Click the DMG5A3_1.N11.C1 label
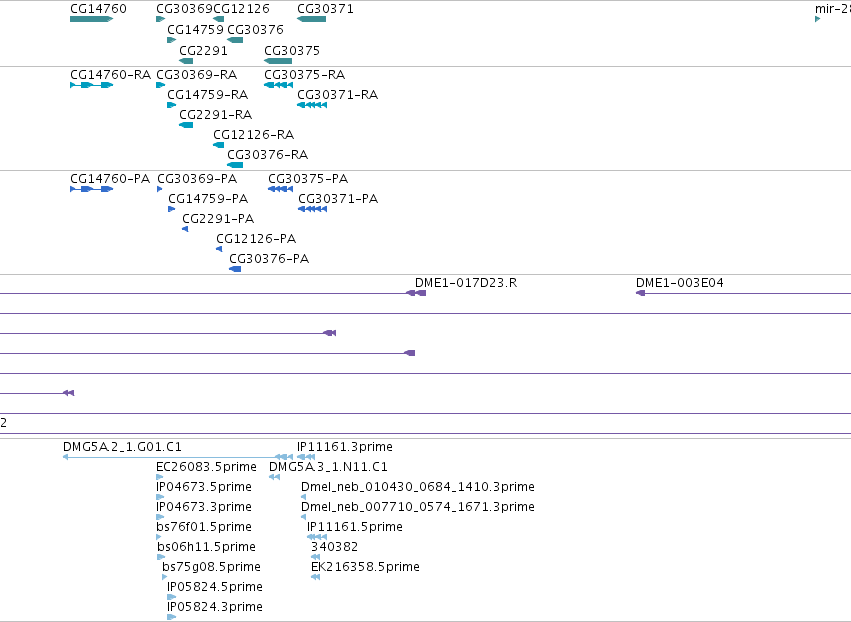The height and width of the screenshot is (622, 851). pyautogui.click(x=328, y=467)
